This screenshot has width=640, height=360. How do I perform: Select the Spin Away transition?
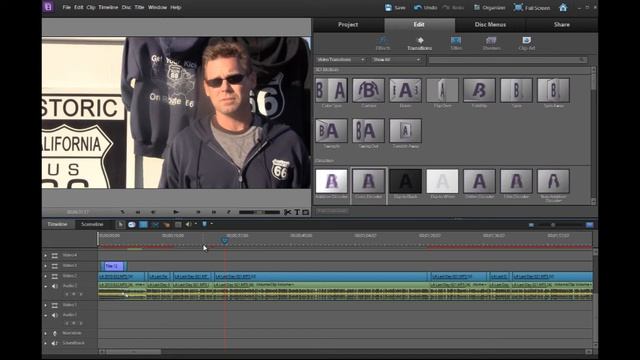(553, 90)
